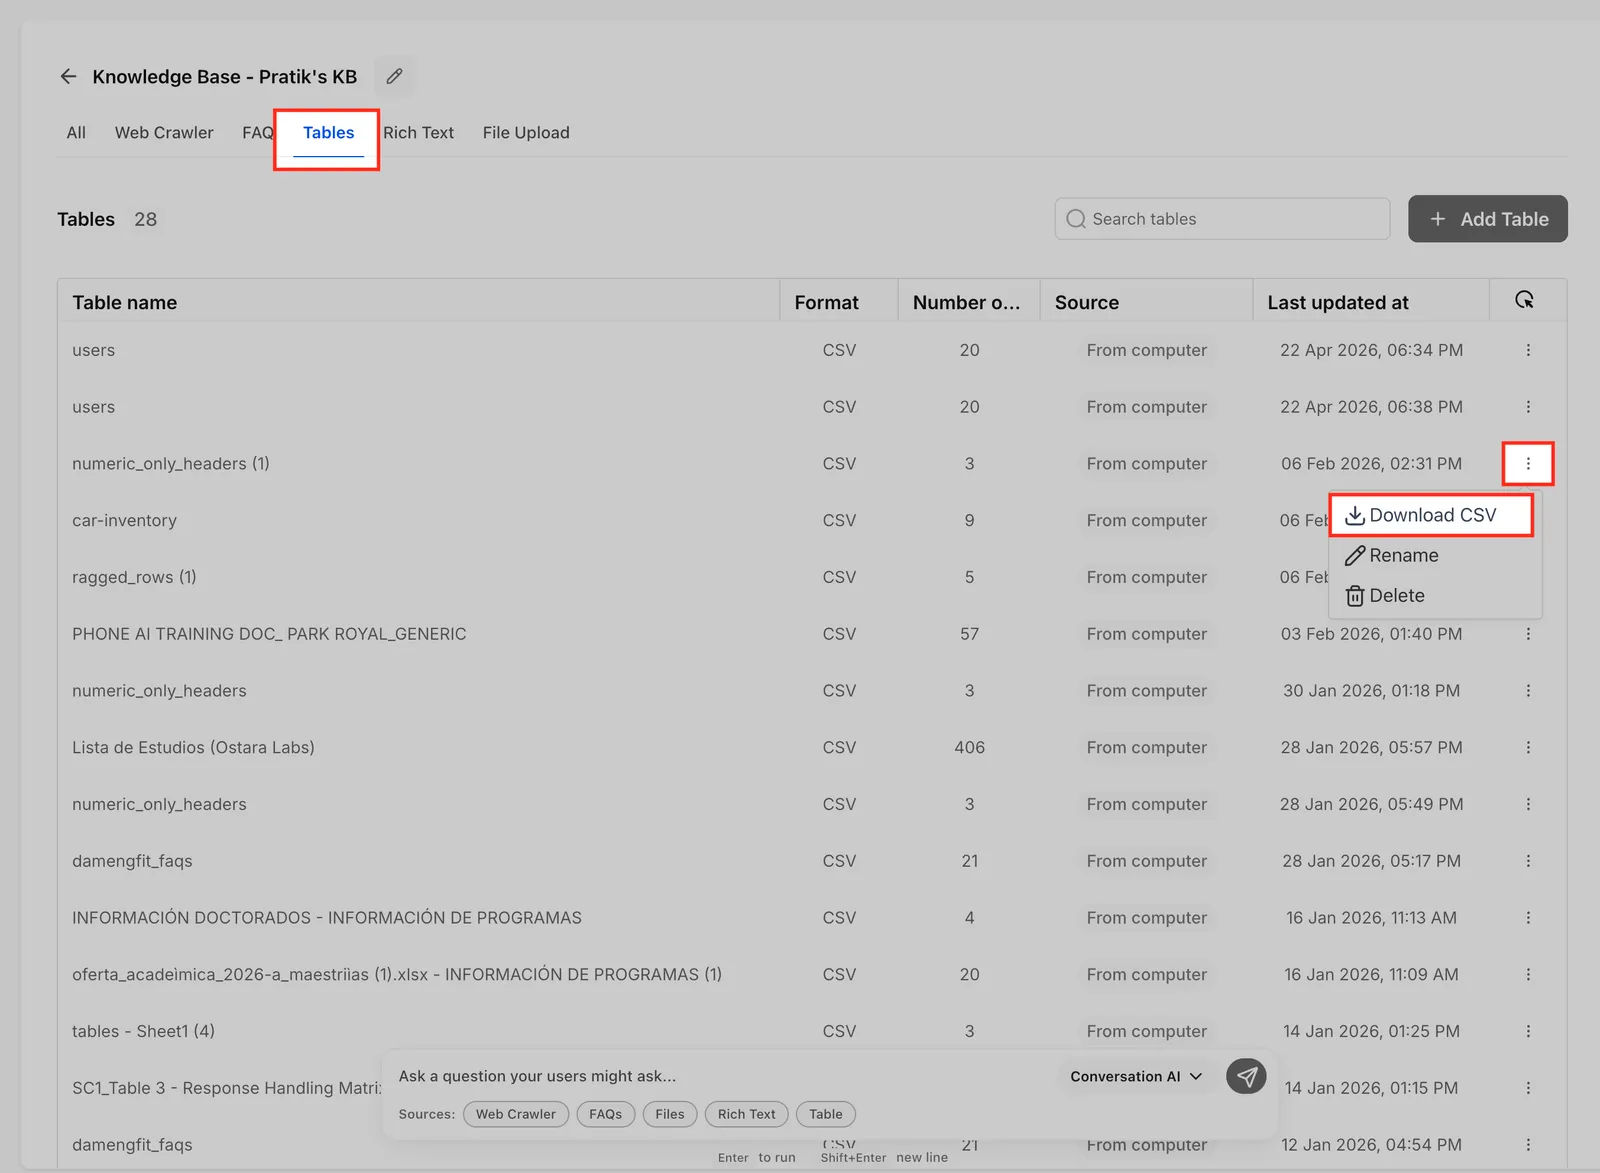Click date 03 Feb 2026, 01:40 PM
The height and width of the screenshot is (1173, 1600).
pos(1371,634)
